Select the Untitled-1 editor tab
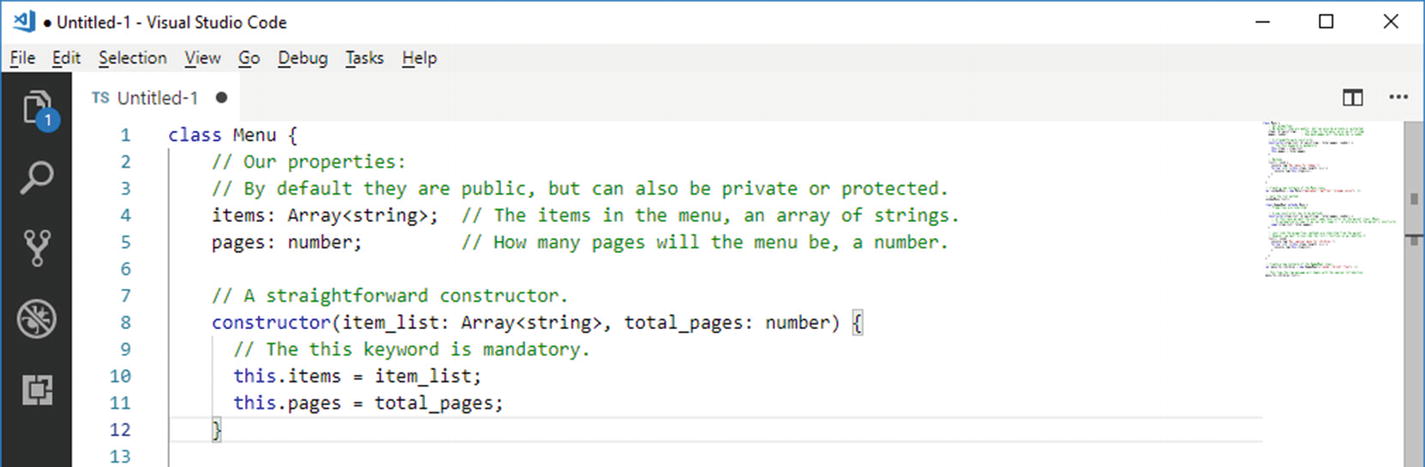This screenshot has height=467, width=1425. click(158, 98)
